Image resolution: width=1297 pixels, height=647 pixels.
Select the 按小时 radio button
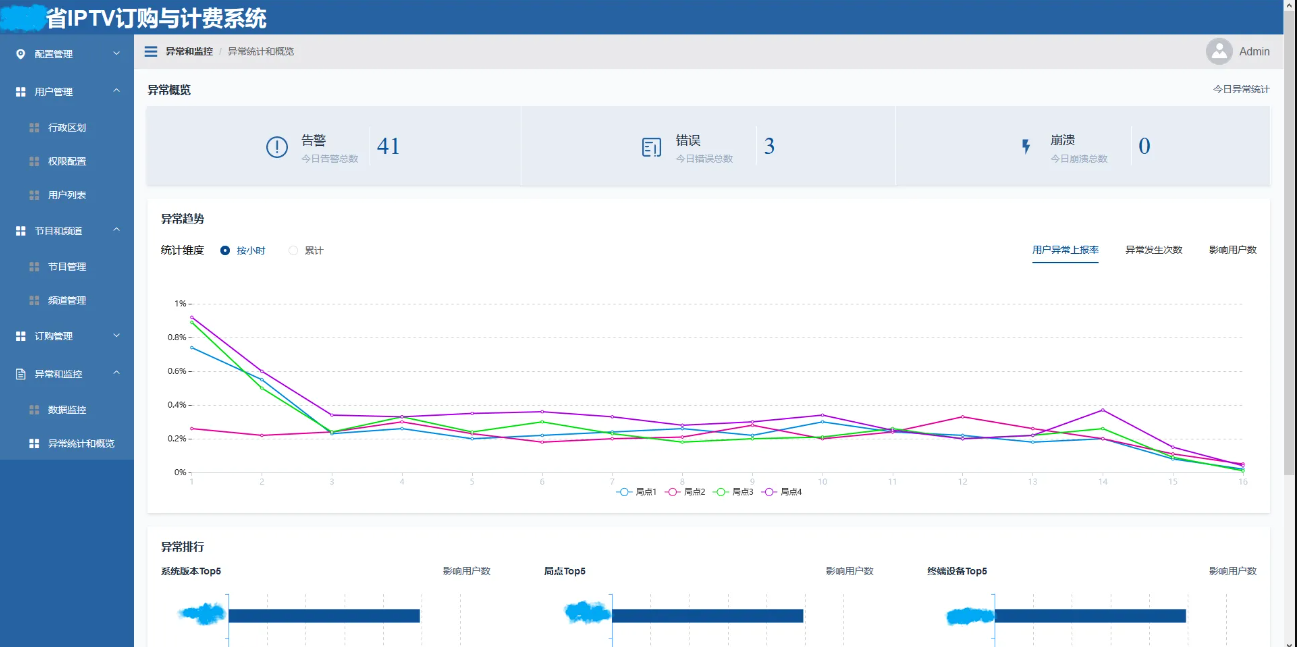(225, 250)
